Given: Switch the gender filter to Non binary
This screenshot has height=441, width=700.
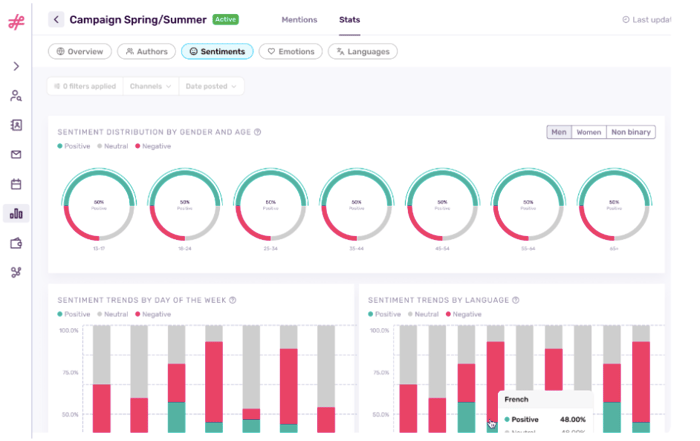Looking at the screenshot, I should pyautogui.click(x=631, y=132).
